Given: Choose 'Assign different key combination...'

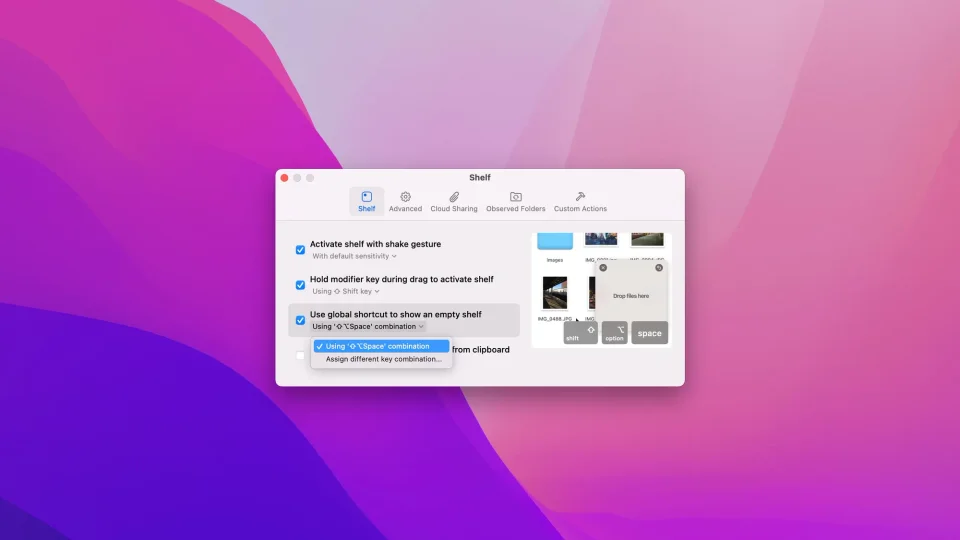Looking at the screenshot, I should [x=381, y=359].
